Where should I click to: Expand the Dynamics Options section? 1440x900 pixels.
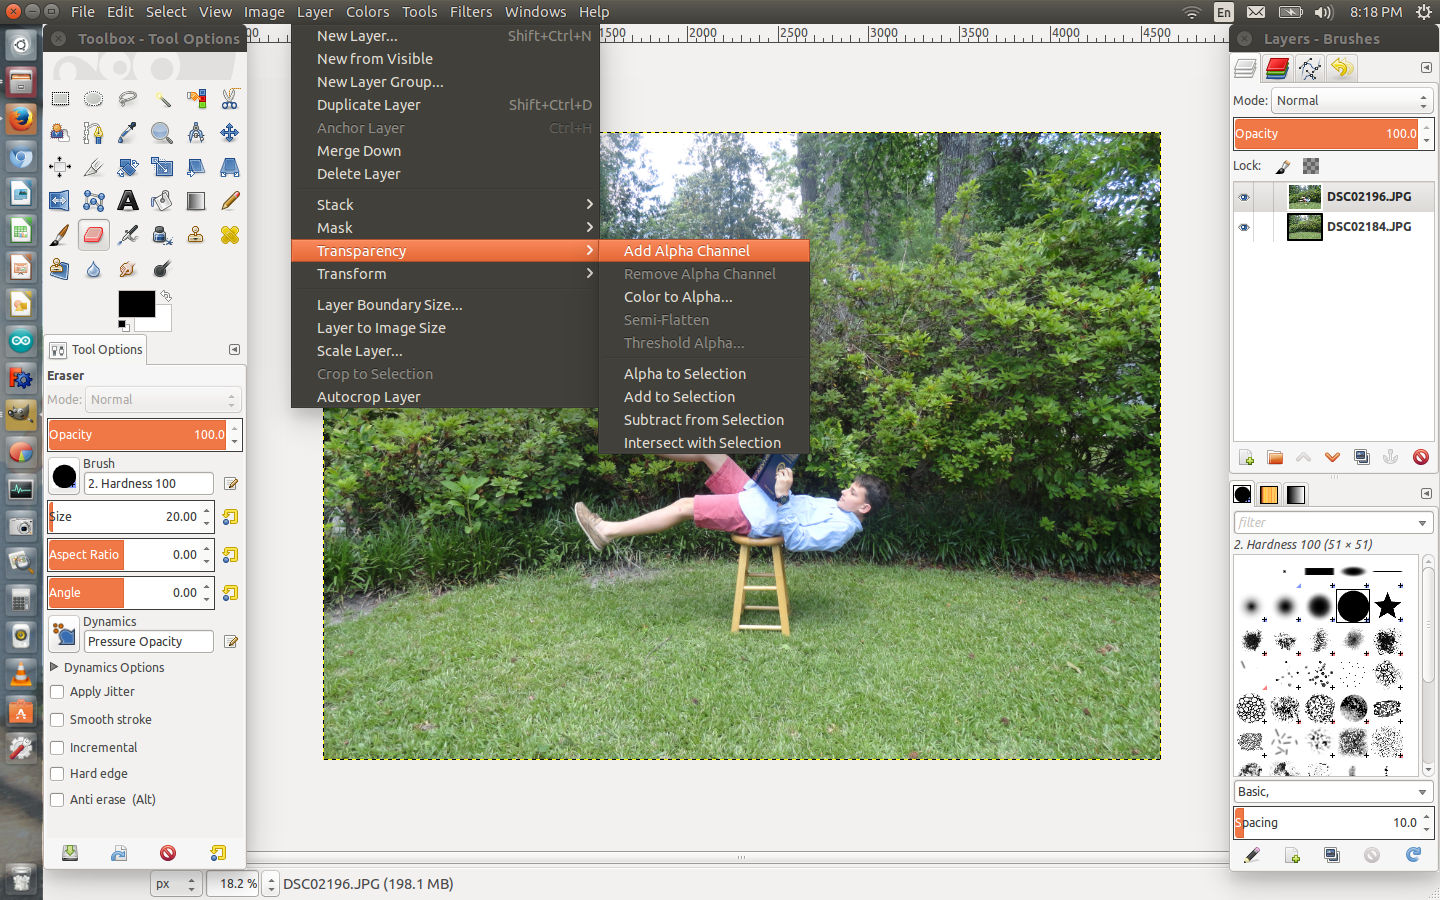point(54,667)
